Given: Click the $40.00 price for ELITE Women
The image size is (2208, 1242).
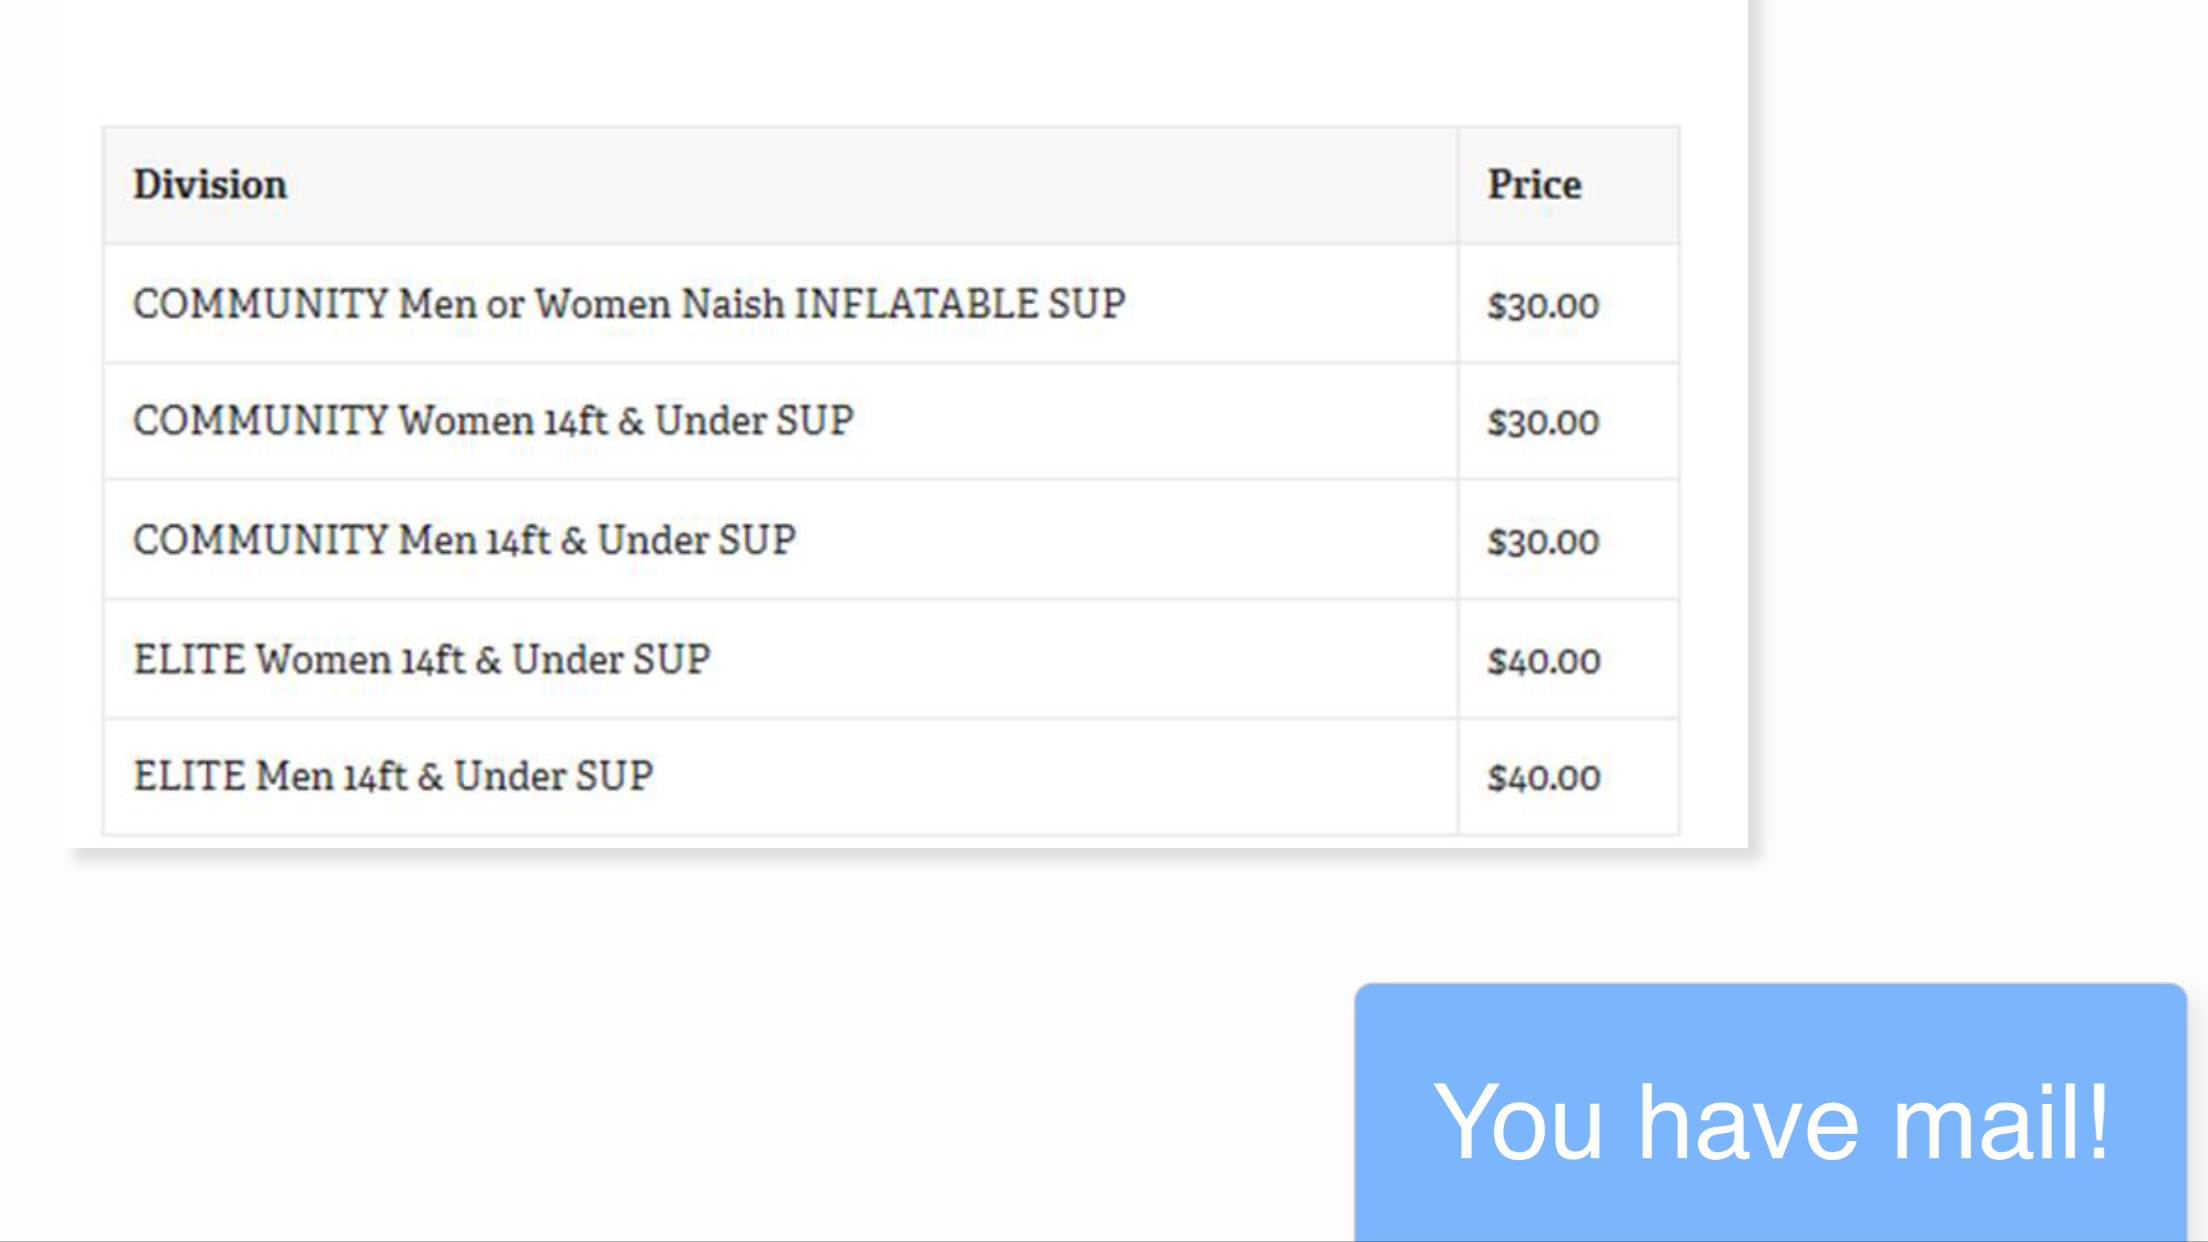Looking at the screenshot, I should click(x=1544, y=661).
